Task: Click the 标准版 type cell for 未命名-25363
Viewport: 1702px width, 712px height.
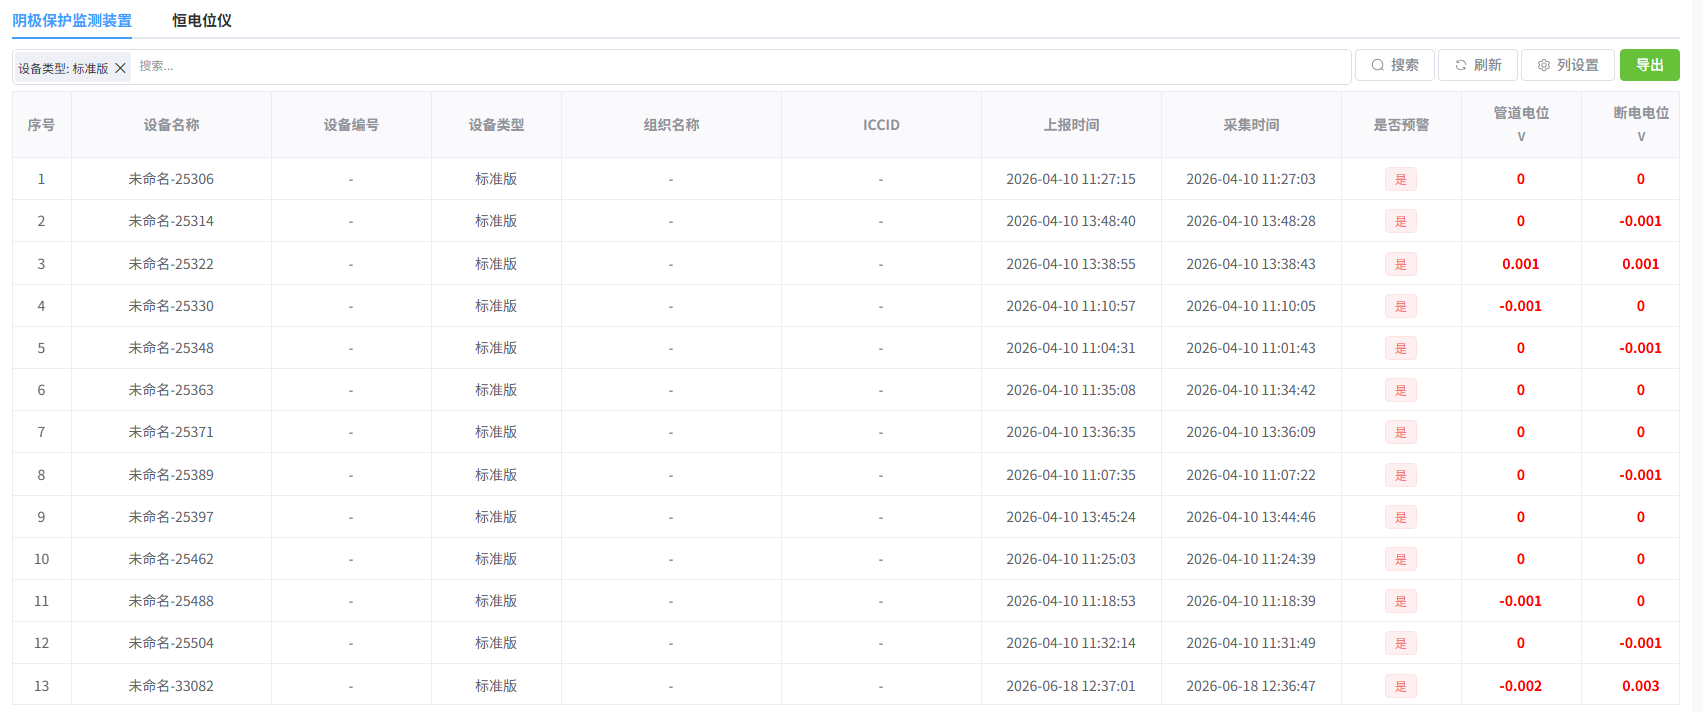Action: (496, 390)
